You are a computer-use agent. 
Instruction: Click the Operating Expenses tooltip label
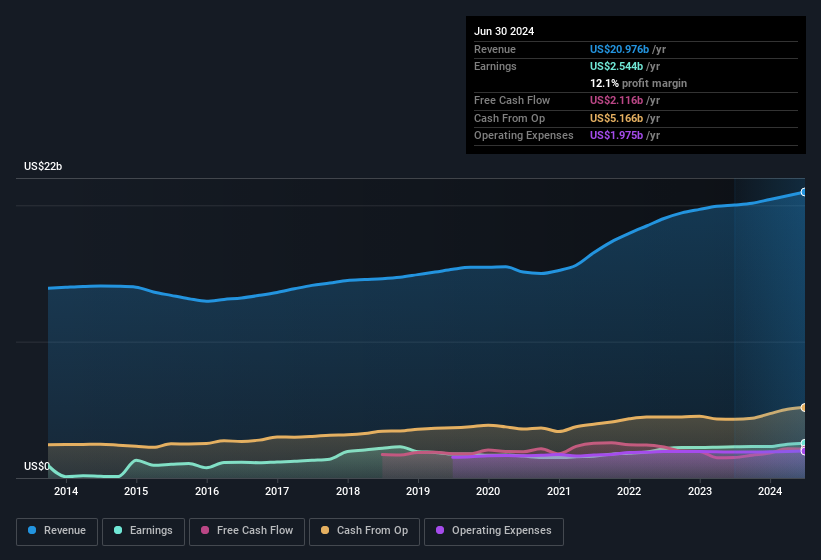coord(524,136)
